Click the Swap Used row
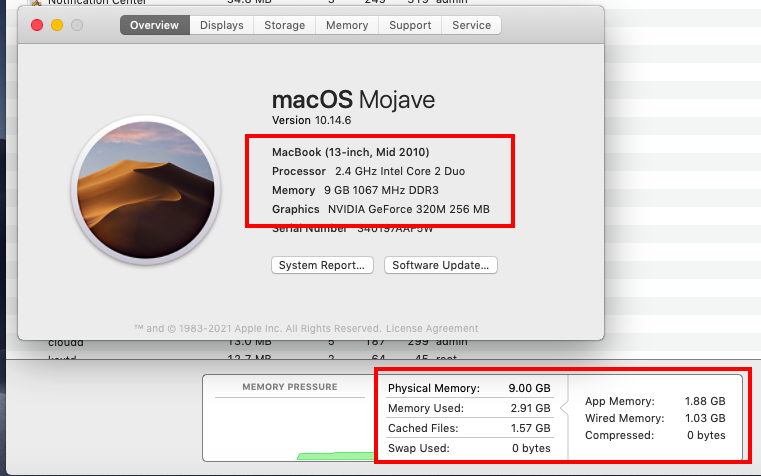 [469, 448]
